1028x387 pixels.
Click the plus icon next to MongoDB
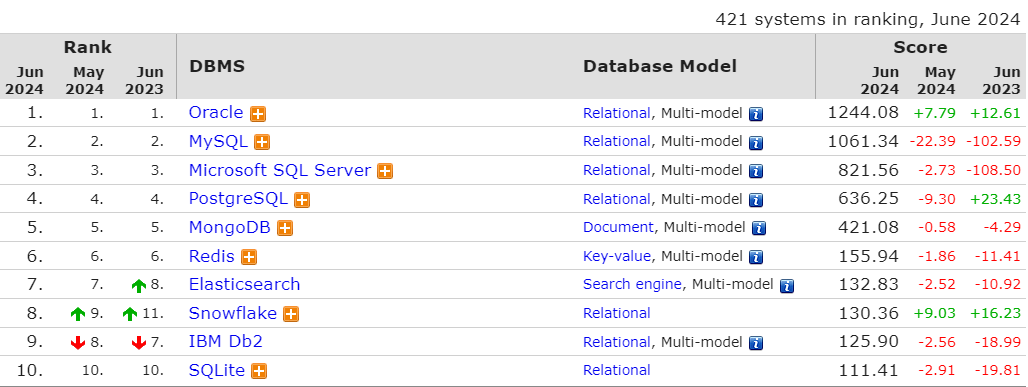(x=285, y=228)
